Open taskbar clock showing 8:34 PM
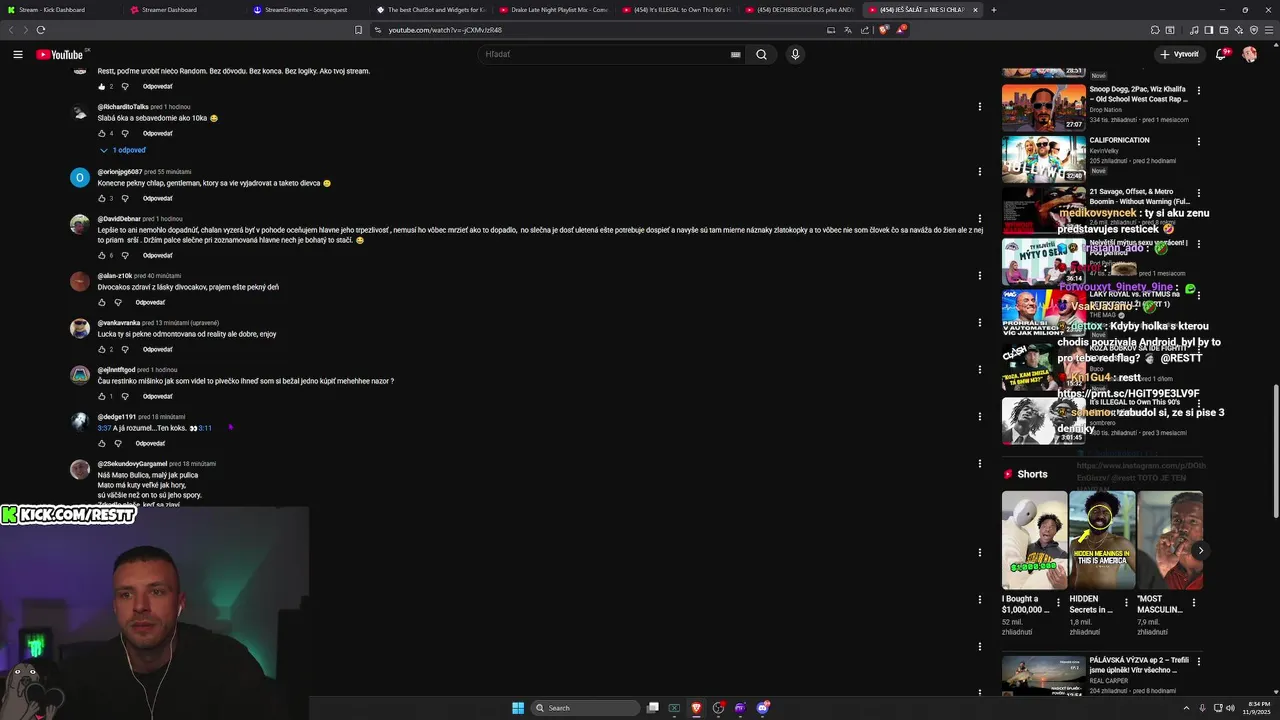Screen dimensions: 1280x720 tap(1257, 708)
